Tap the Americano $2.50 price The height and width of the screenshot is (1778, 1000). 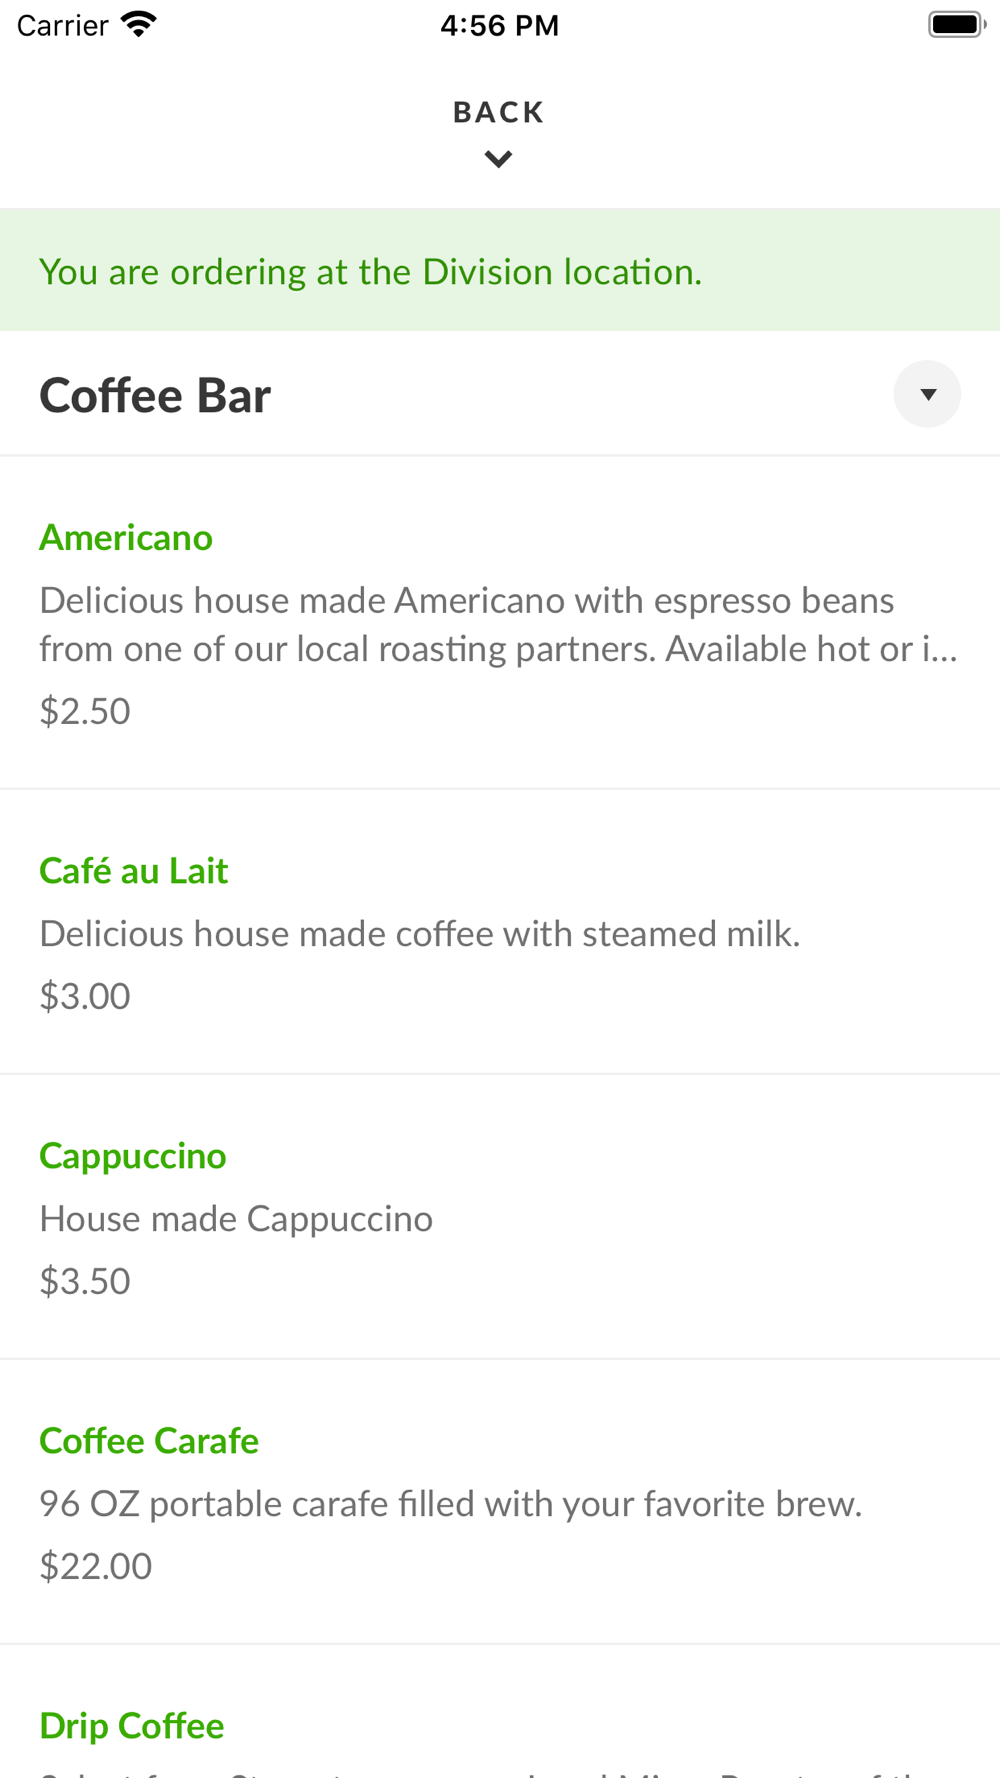pos(85,711)
